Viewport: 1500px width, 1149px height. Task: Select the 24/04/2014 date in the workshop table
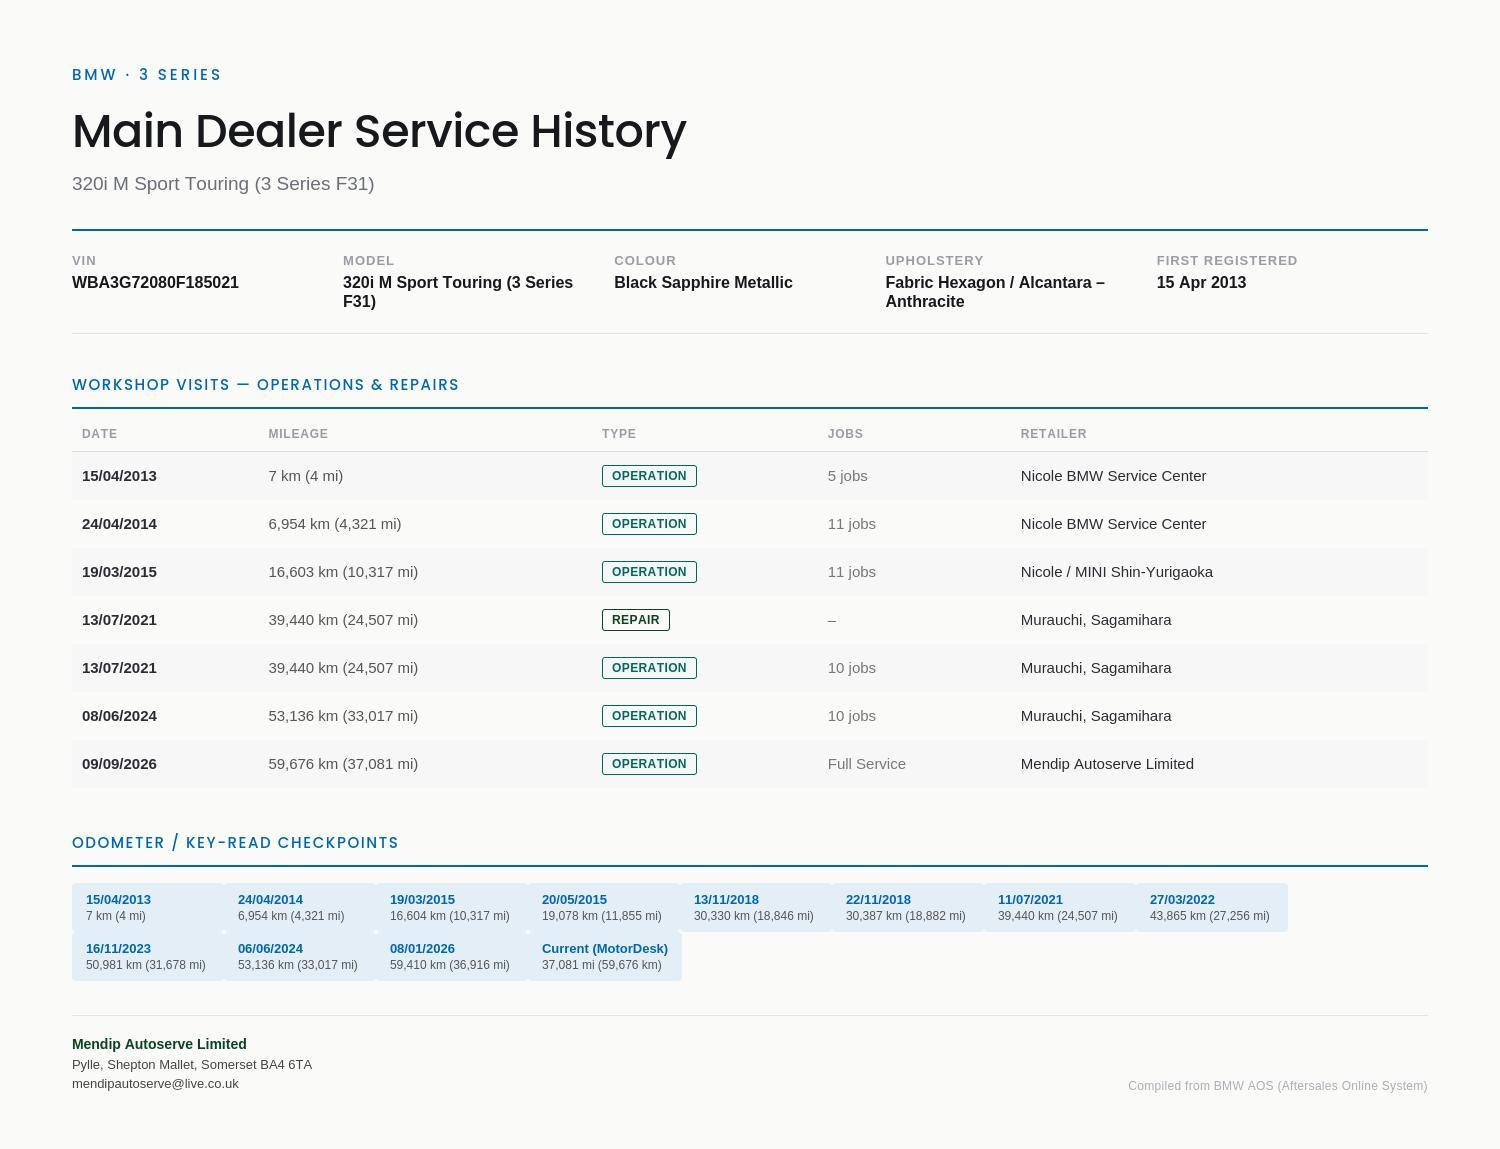(119, 524)
